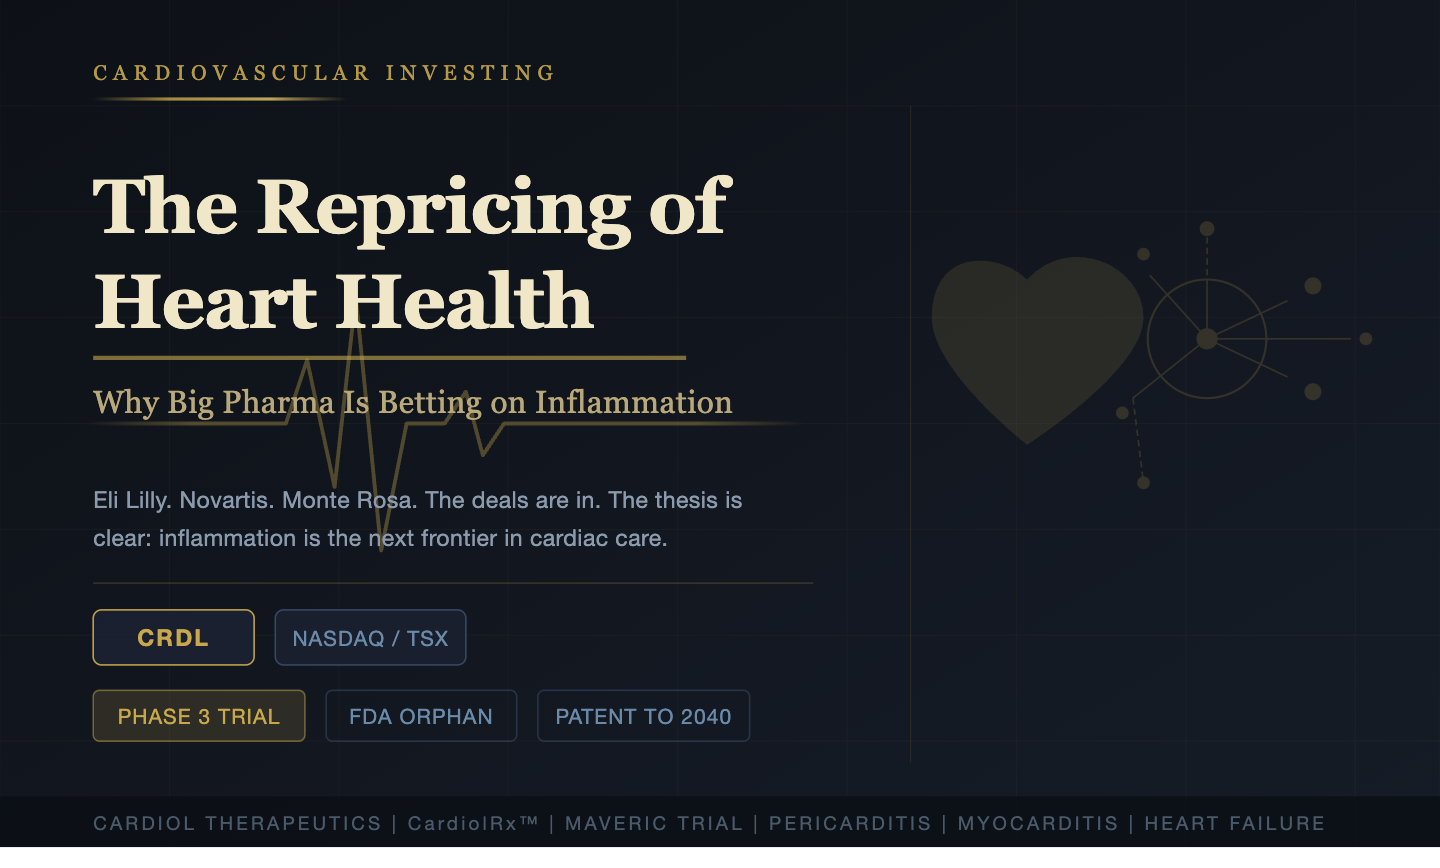Select the CRDL ticker badge
The image size is (1440, 868).
[173, 638]
